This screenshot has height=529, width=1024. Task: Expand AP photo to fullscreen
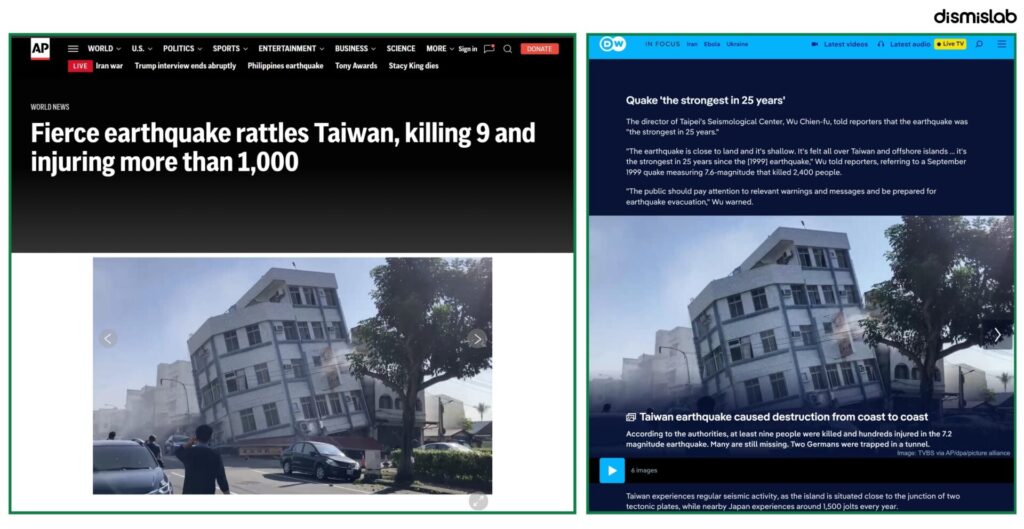[478, 501]
